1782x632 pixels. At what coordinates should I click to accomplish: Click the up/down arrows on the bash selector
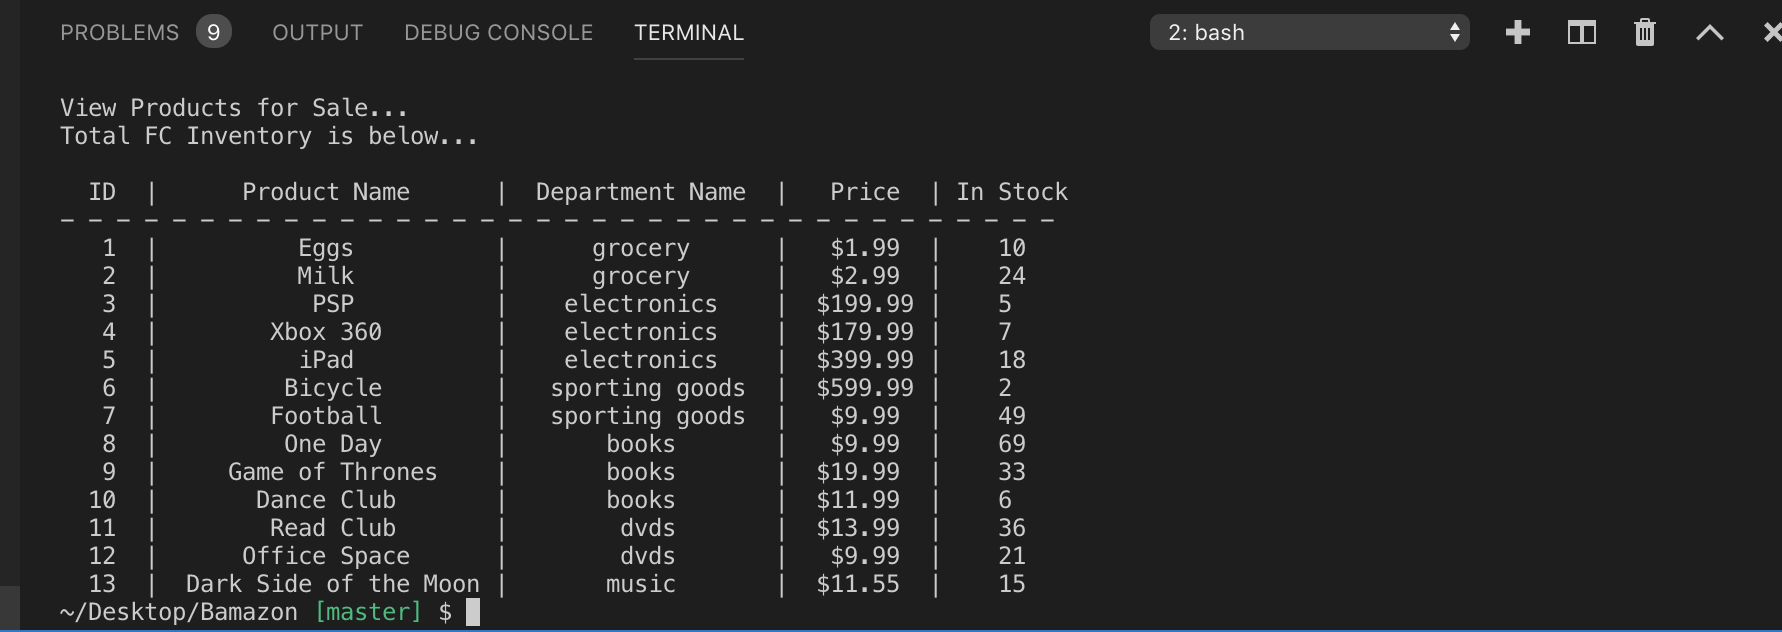(x=1455, y=33)
